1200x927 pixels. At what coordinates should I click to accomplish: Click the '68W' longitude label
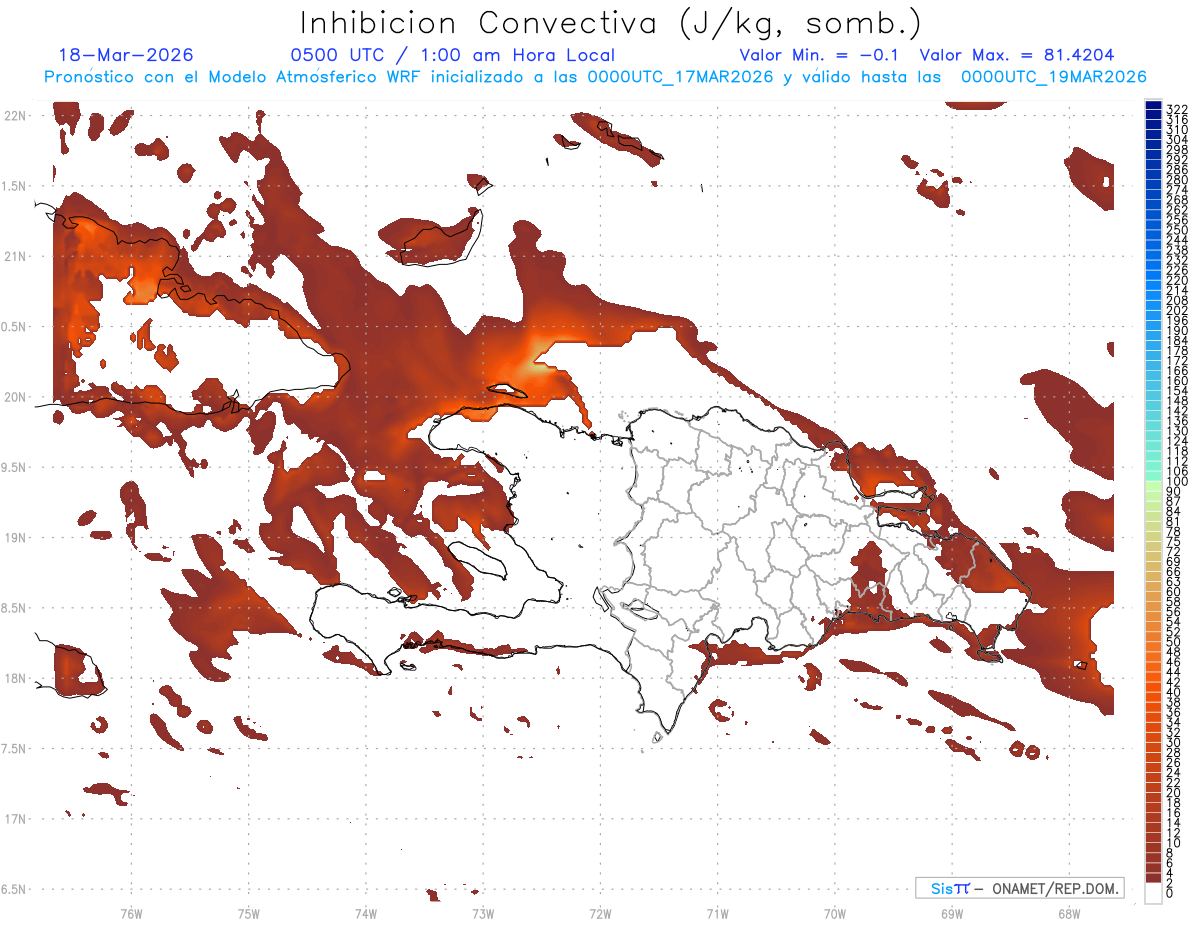click(1068, 913)
